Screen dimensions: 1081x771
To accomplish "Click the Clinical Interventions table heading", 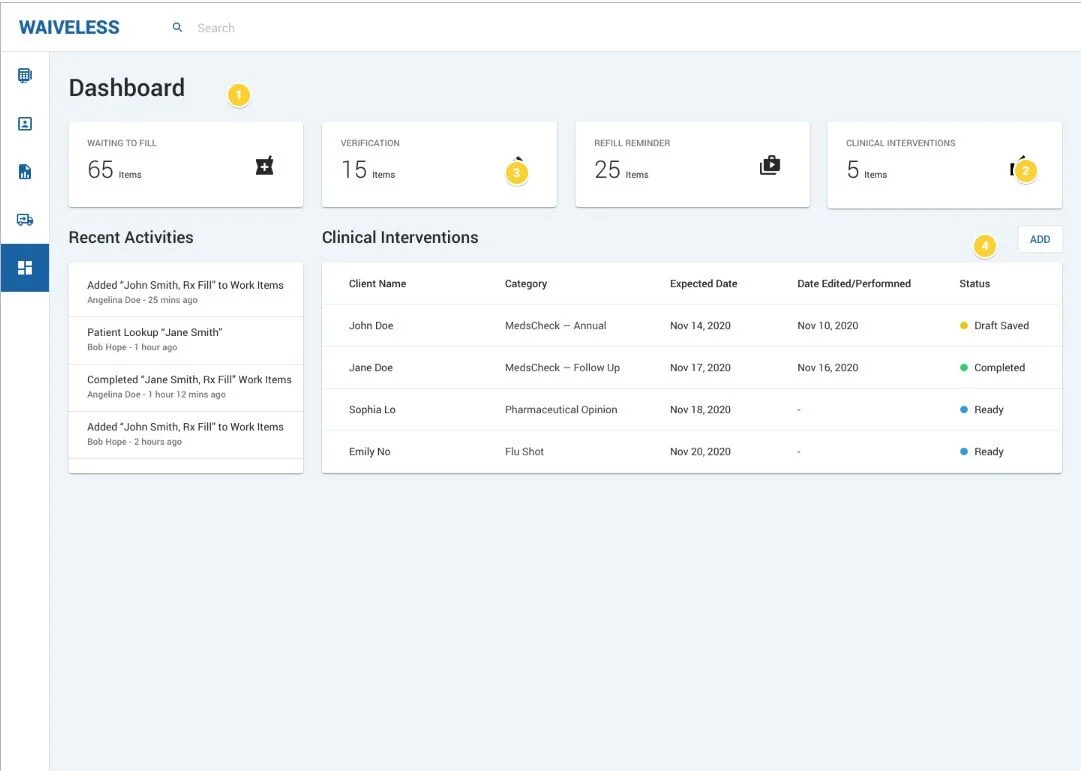I will pyautogui.click(x=400, y=237).
